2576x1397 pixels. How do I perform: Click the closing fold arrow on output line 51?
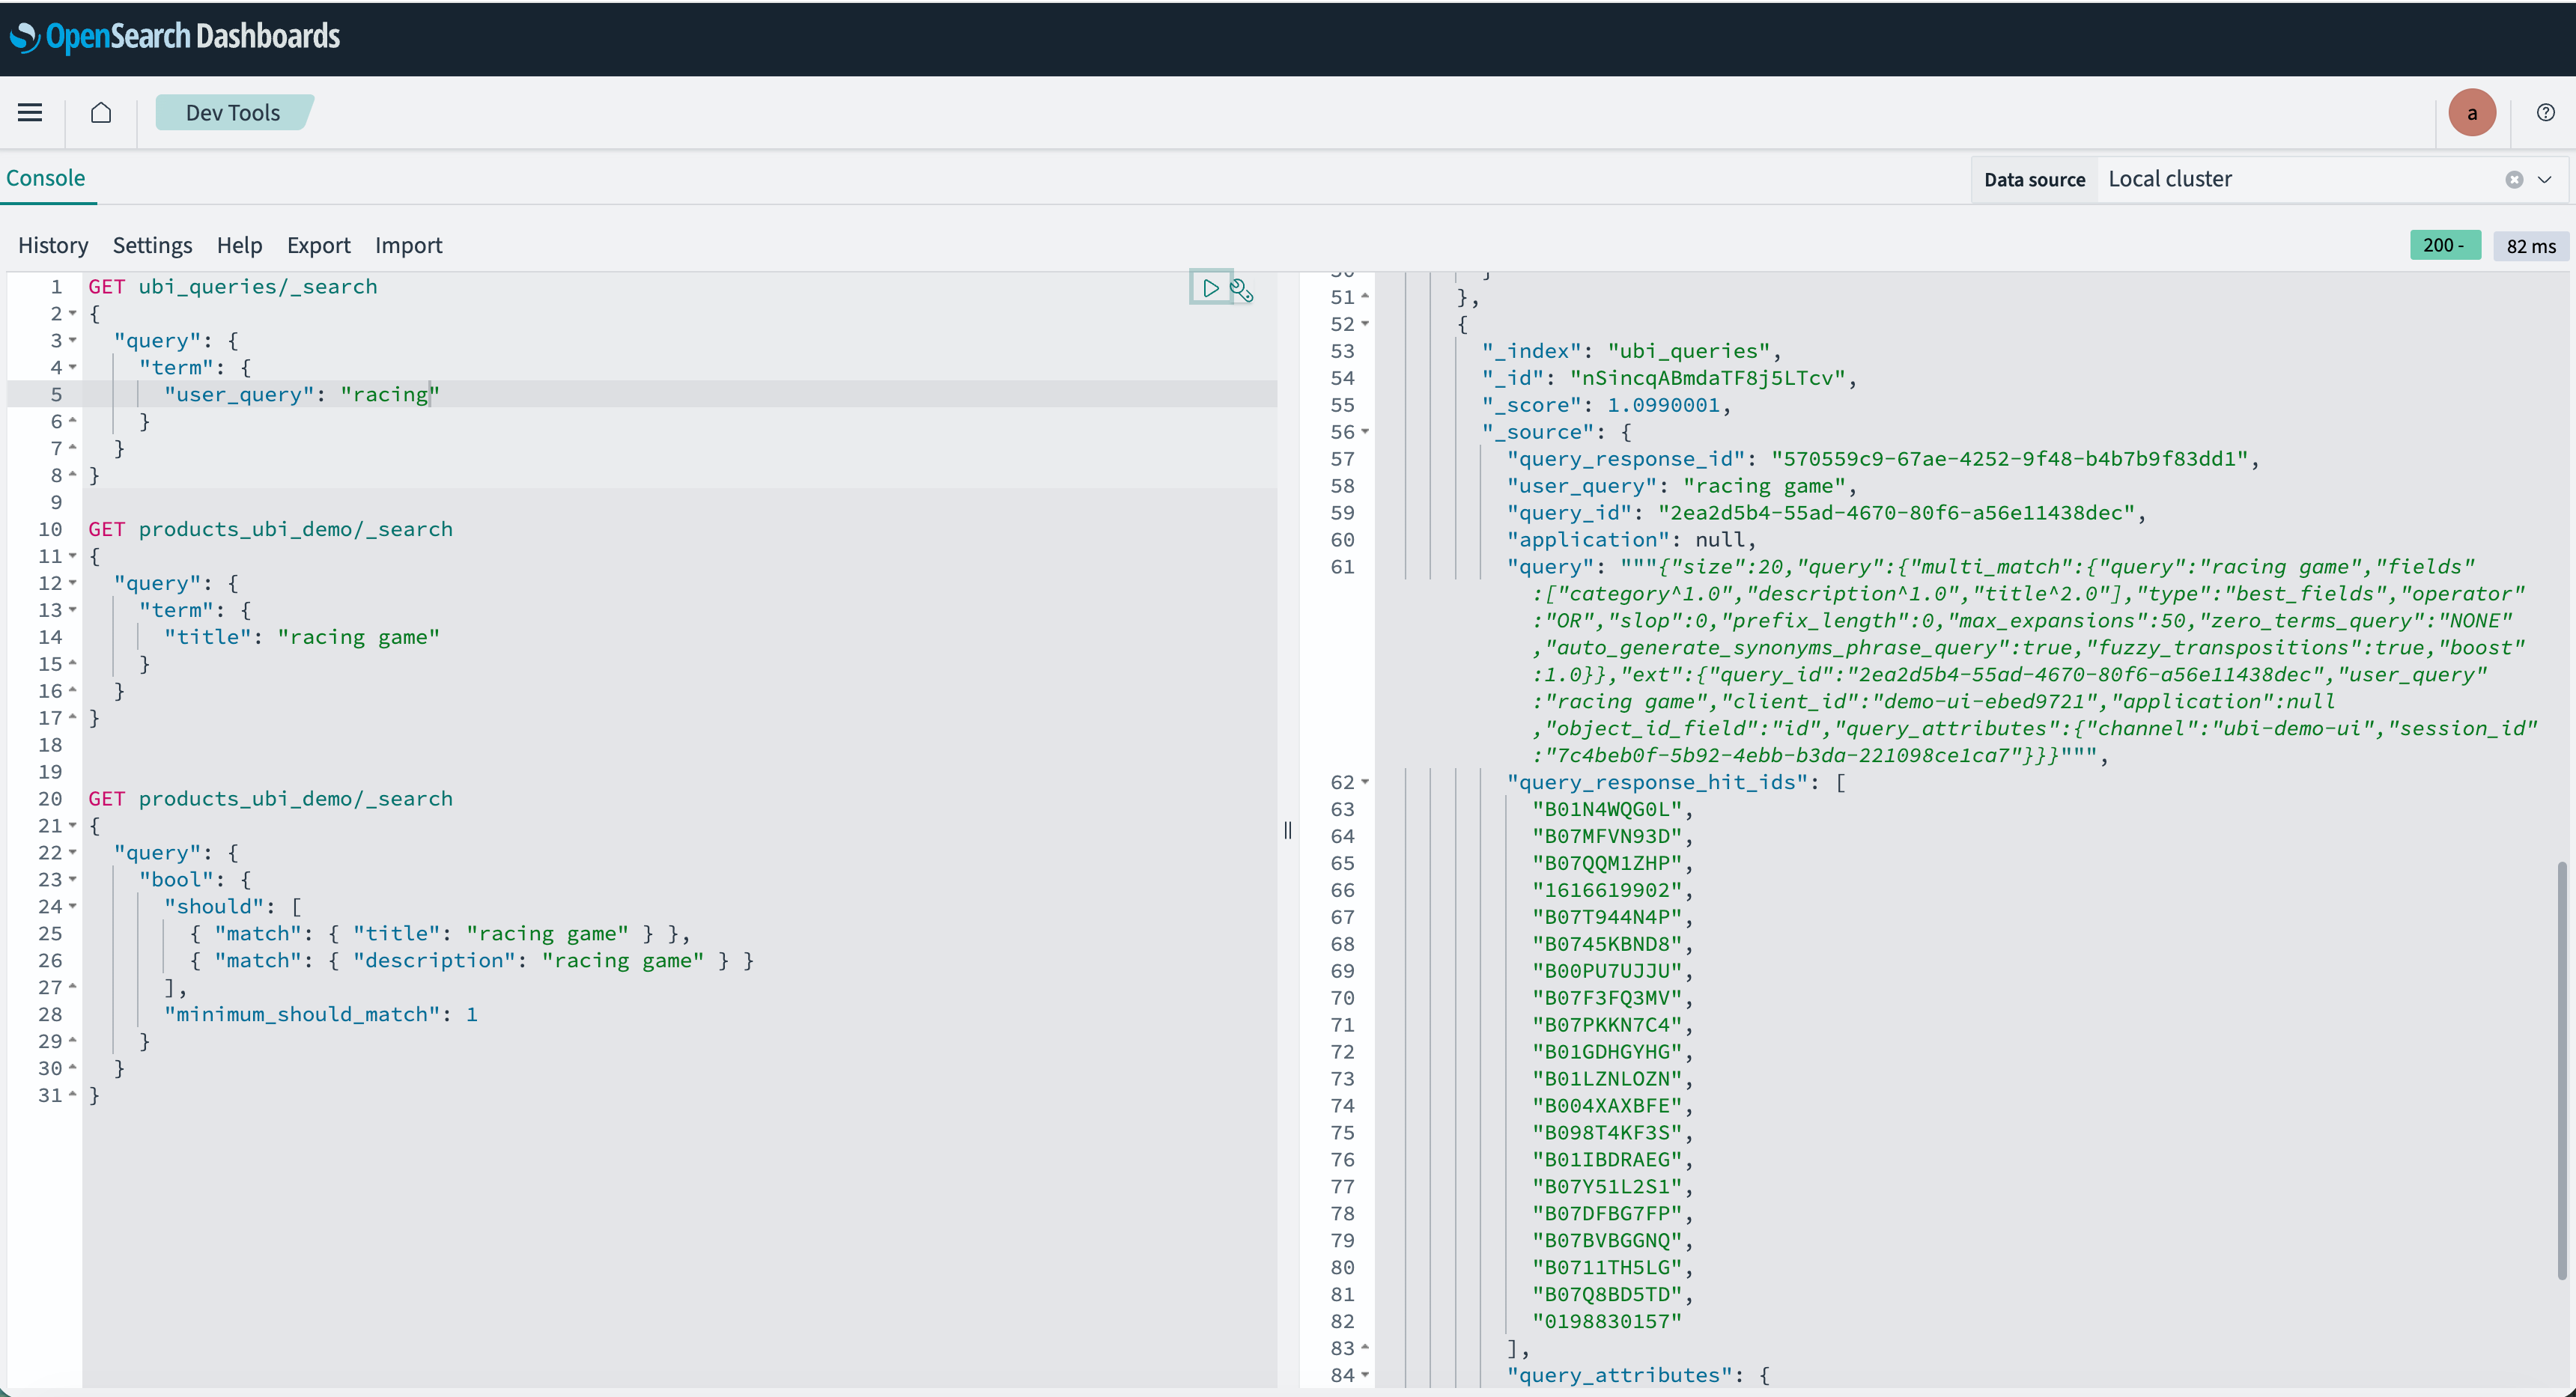(1365, 297)
